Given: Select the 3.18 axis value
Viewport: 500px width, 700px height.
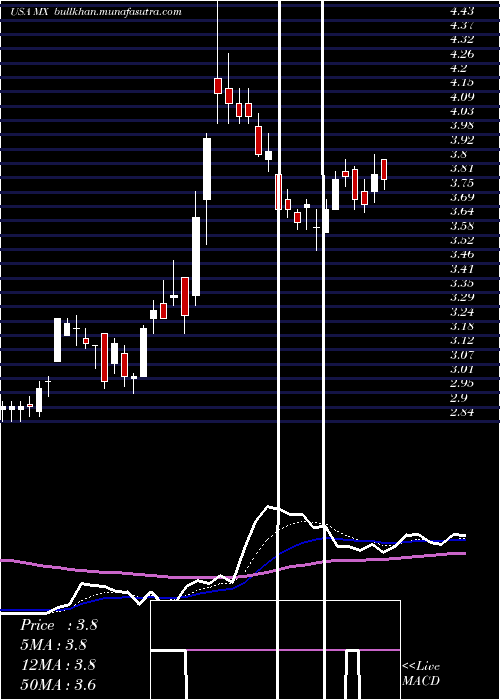Looking at the screenshot, I should click(x=462, y=327).
